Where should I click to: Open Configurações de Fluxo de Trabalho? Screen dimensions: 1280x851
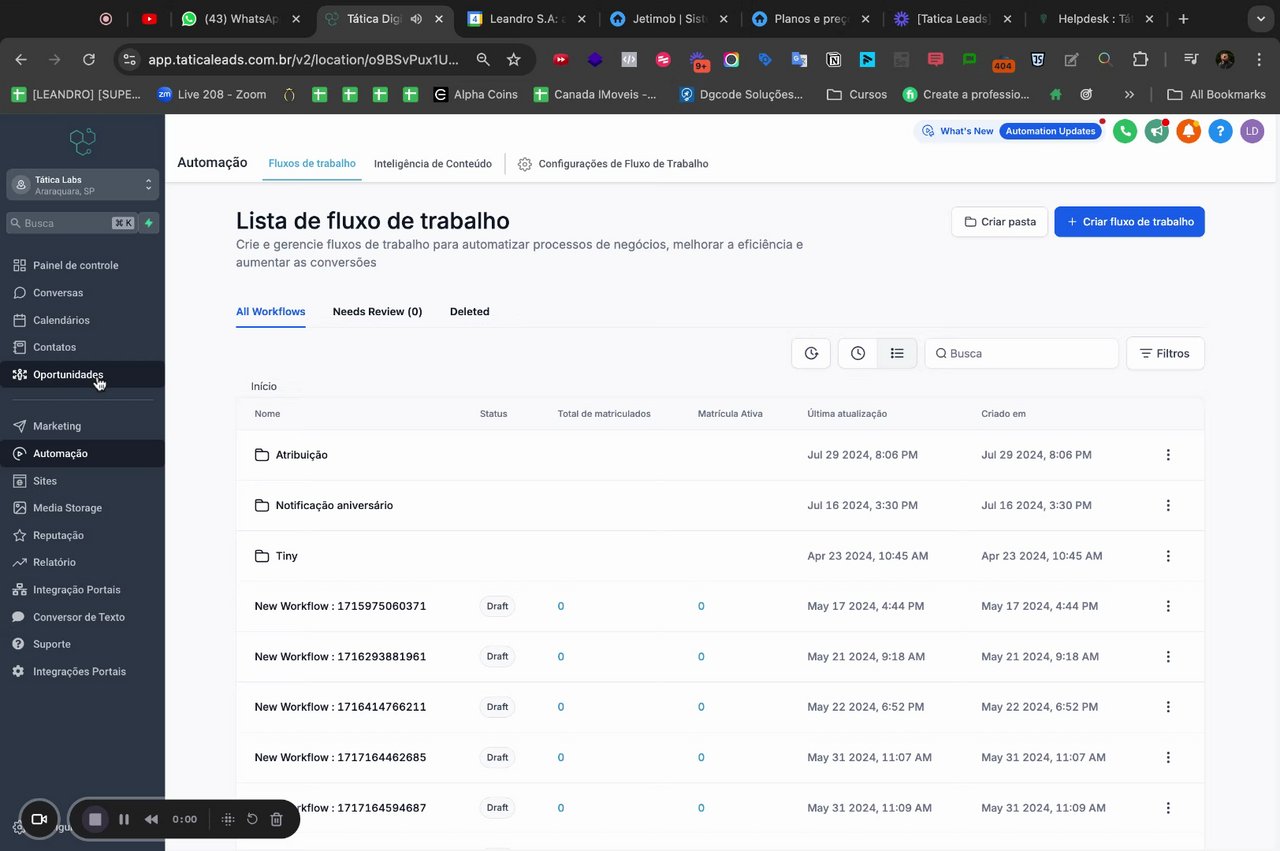tap(613, 164)
